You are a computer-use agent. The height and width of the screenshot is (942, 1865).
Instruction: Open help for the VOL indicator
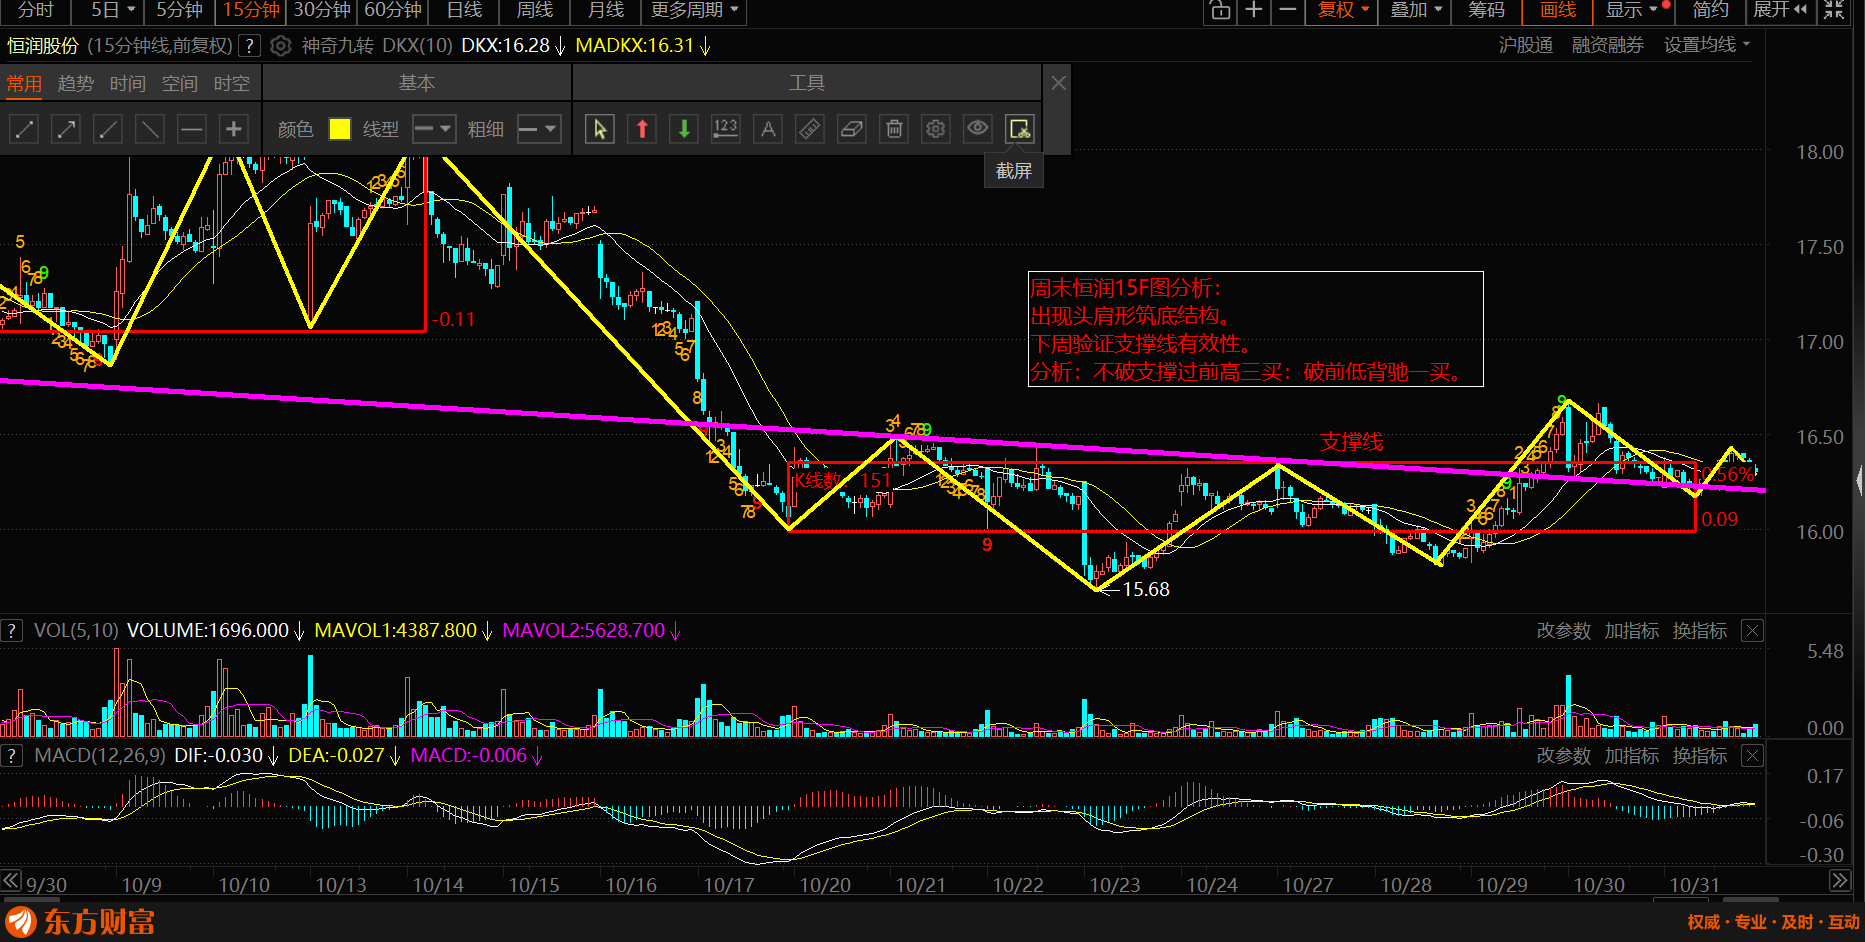[12, 631]
